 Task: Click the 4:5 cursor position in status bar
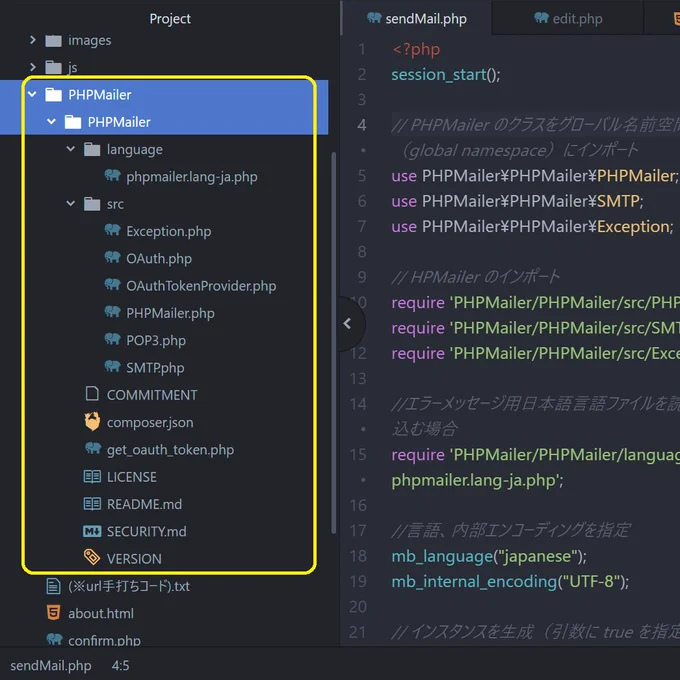pos(121,666)
